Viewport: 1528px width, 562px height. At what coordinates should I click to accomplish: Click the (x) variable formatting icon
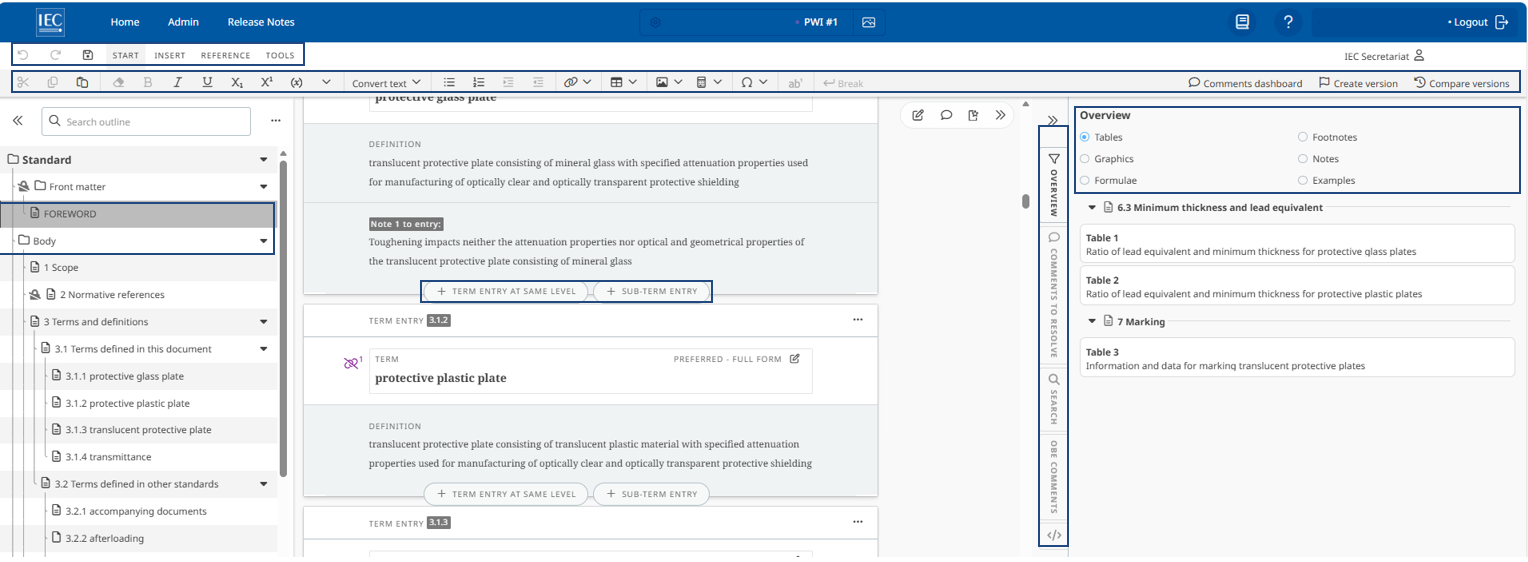pos(296,83)
